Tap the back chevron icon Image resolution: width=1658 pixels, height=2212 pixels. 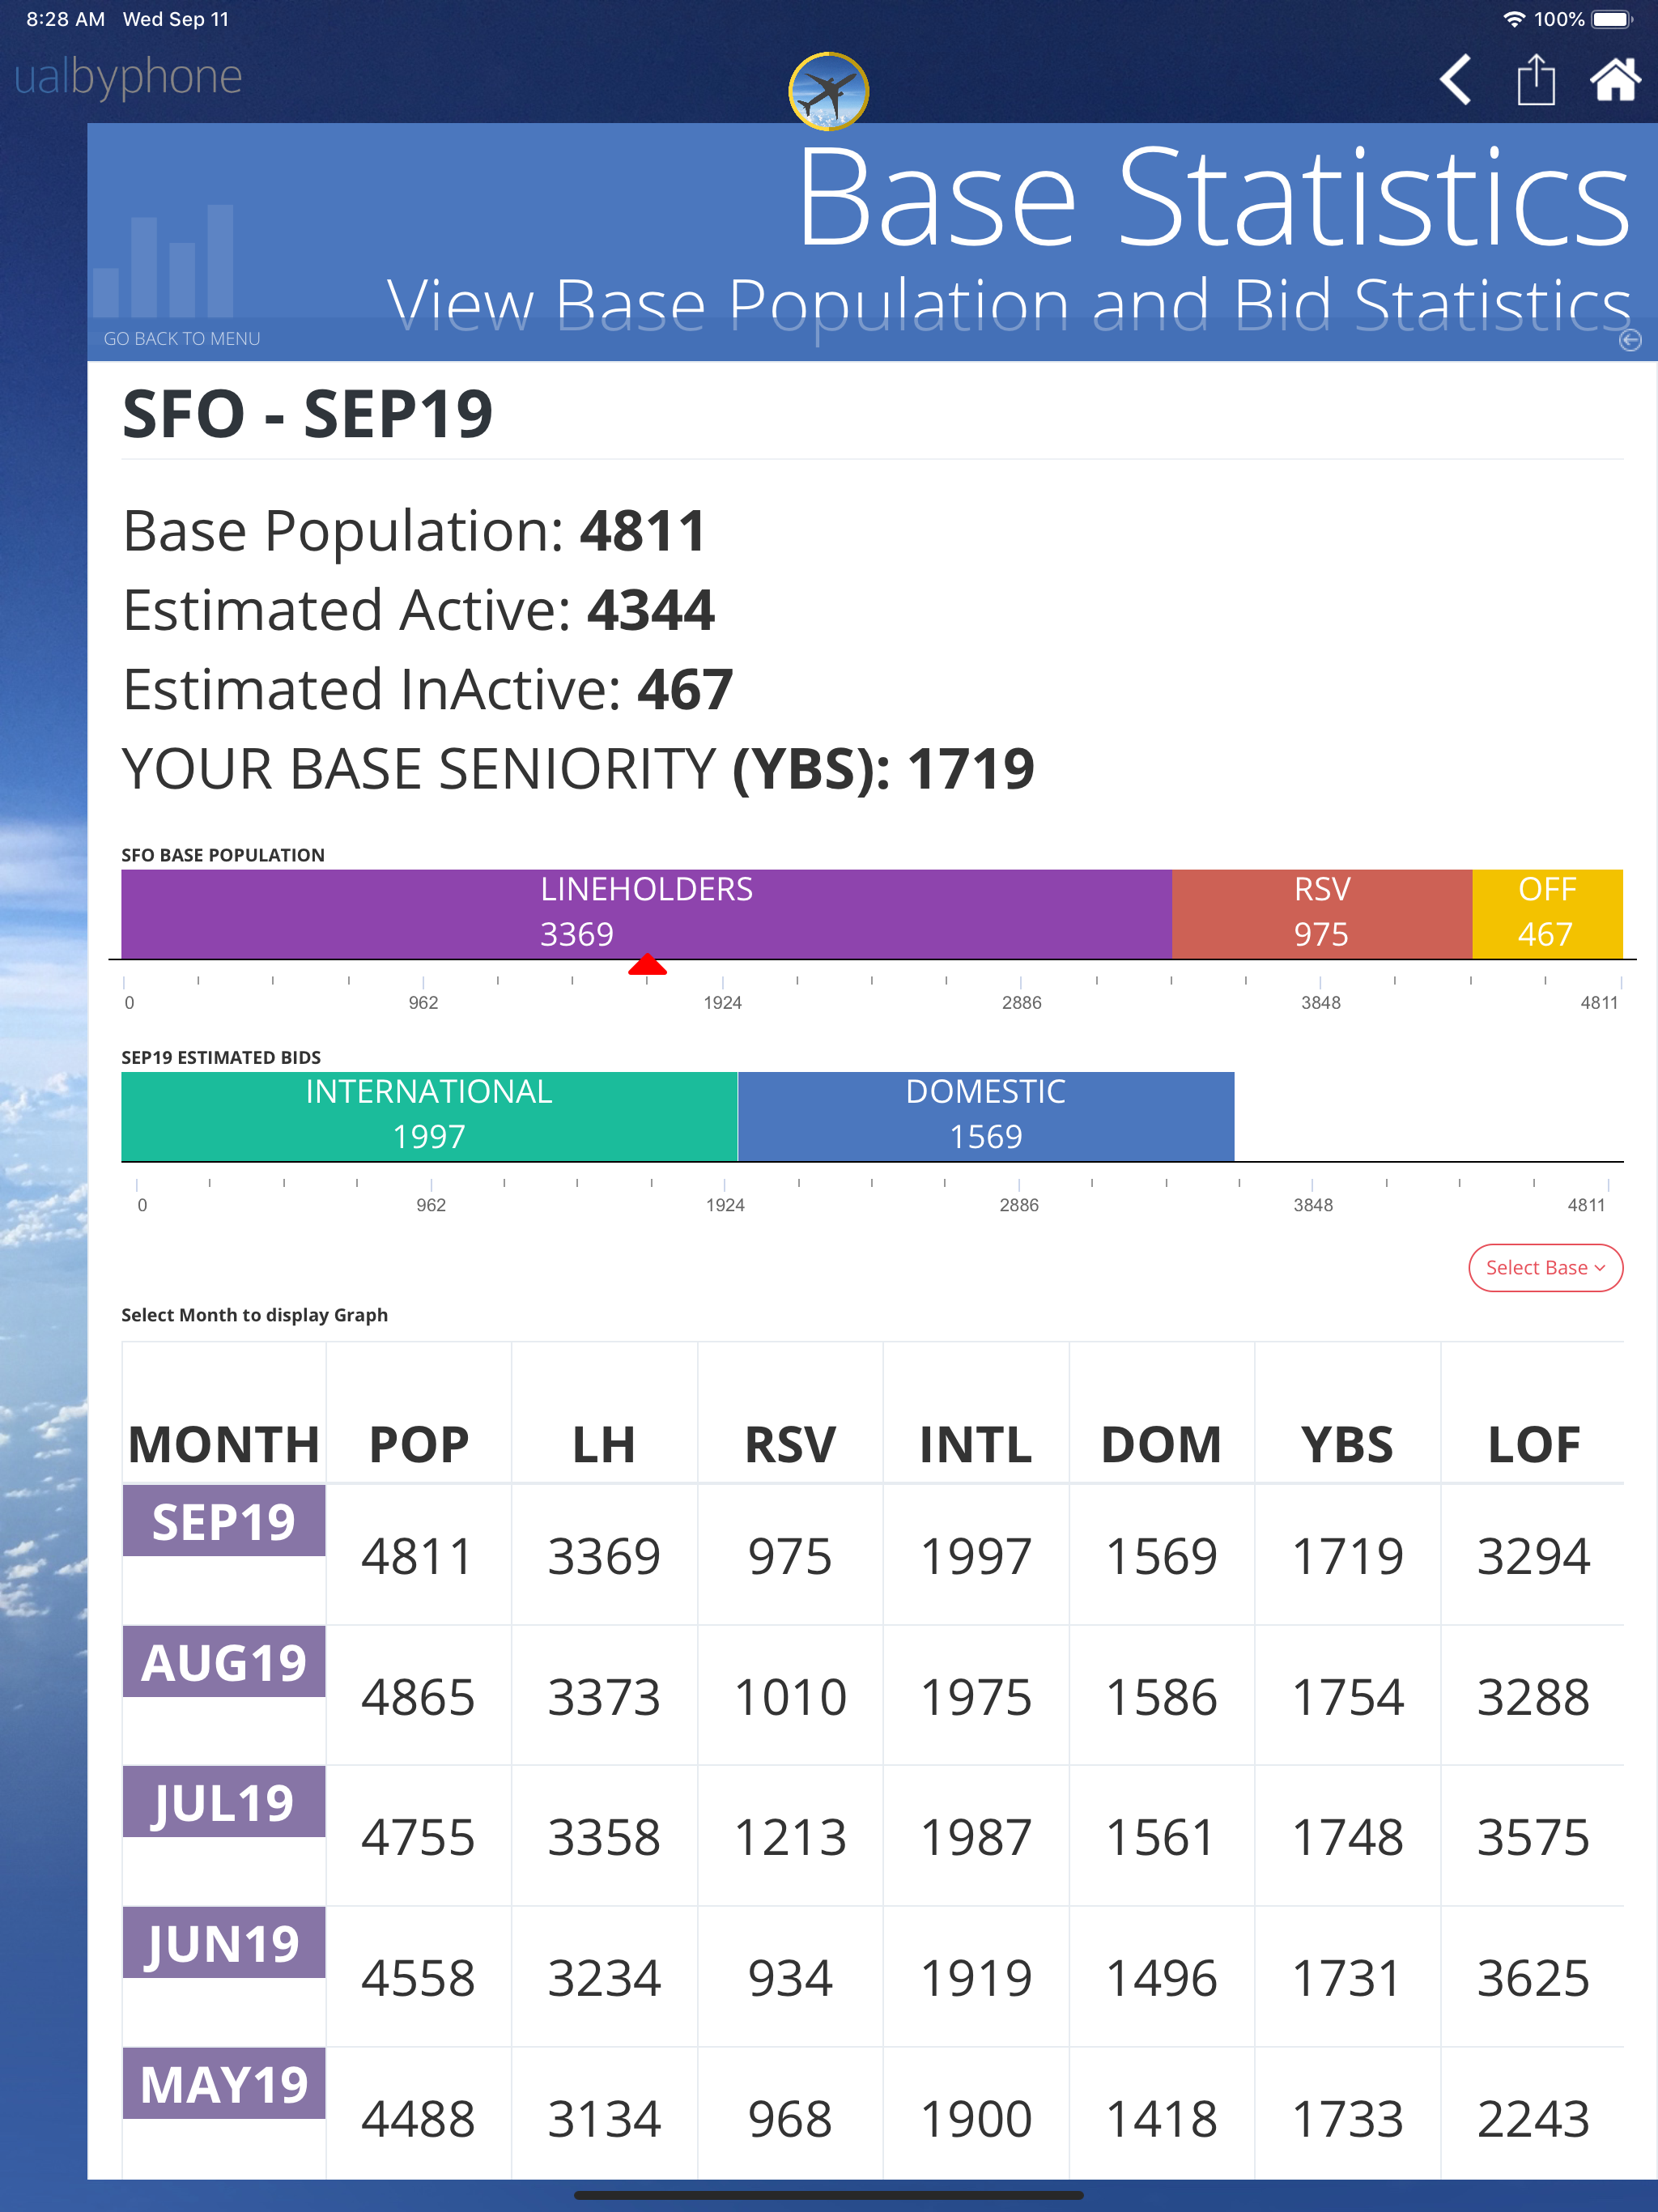[x=1455, y=79]
